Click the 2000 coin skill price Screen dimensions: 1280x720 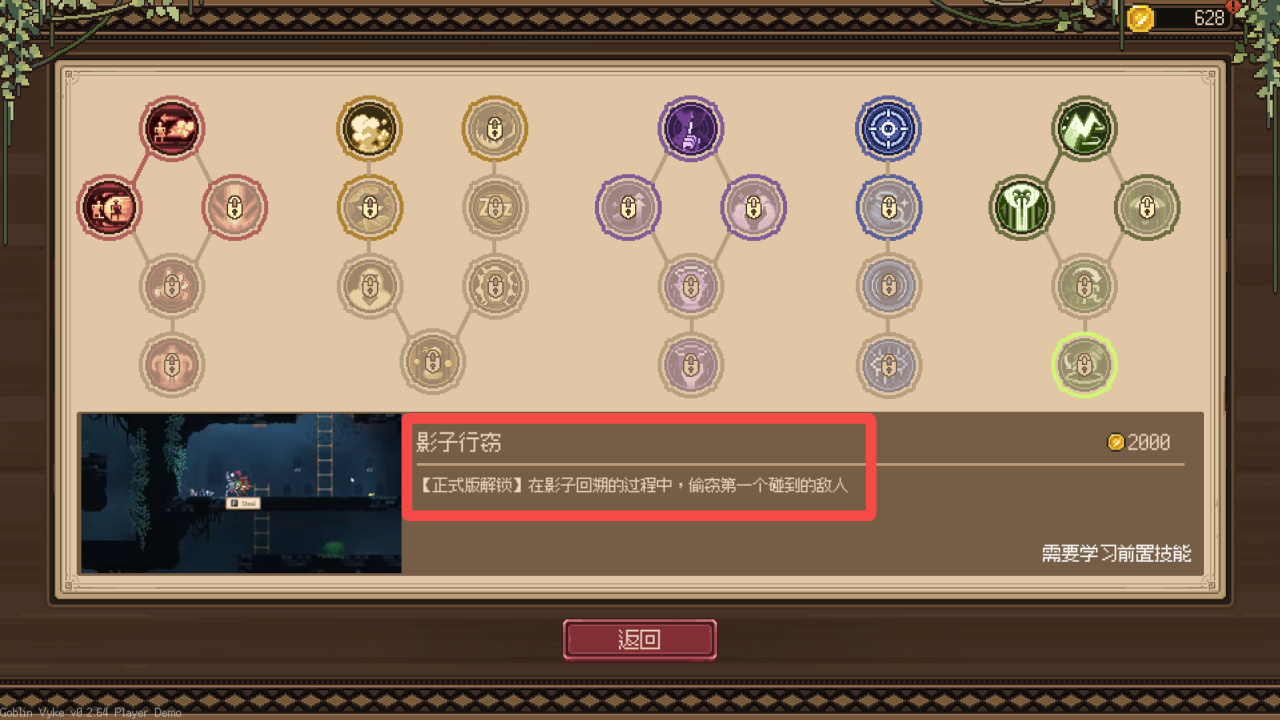point(1139,442)
